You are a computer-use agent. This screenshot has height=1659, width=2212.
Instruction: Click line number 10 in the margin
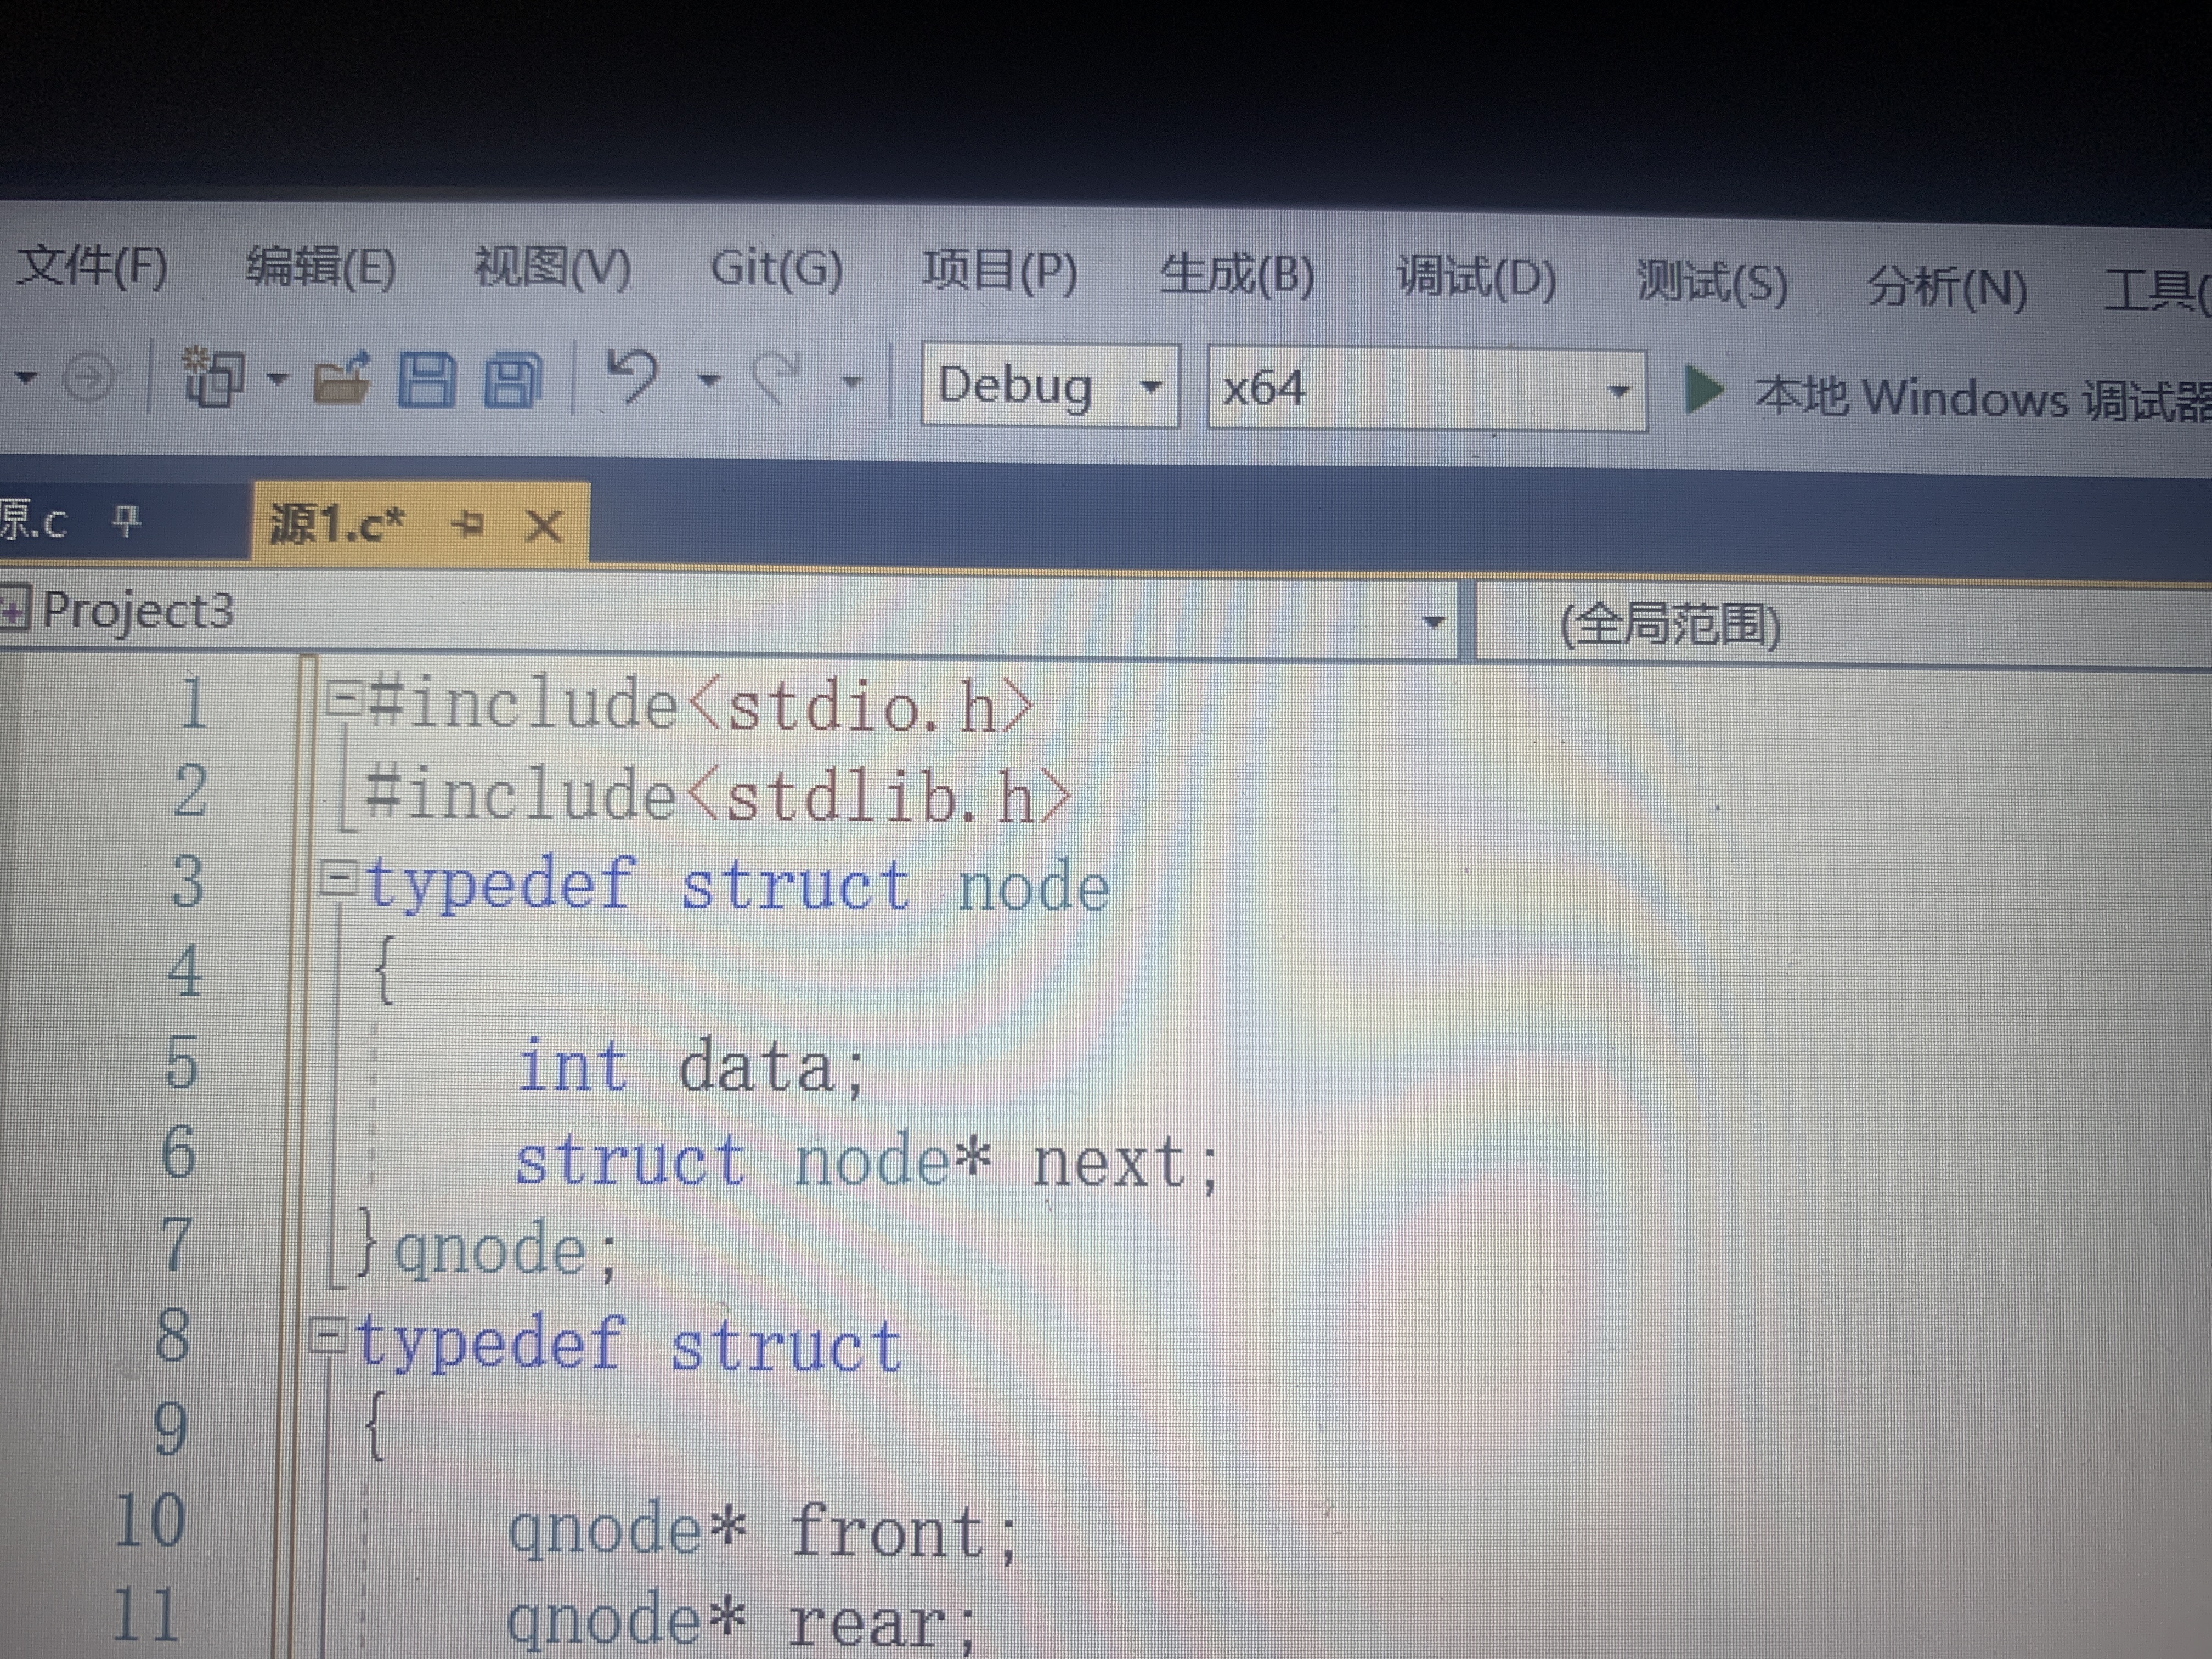tap(149, 1520)
